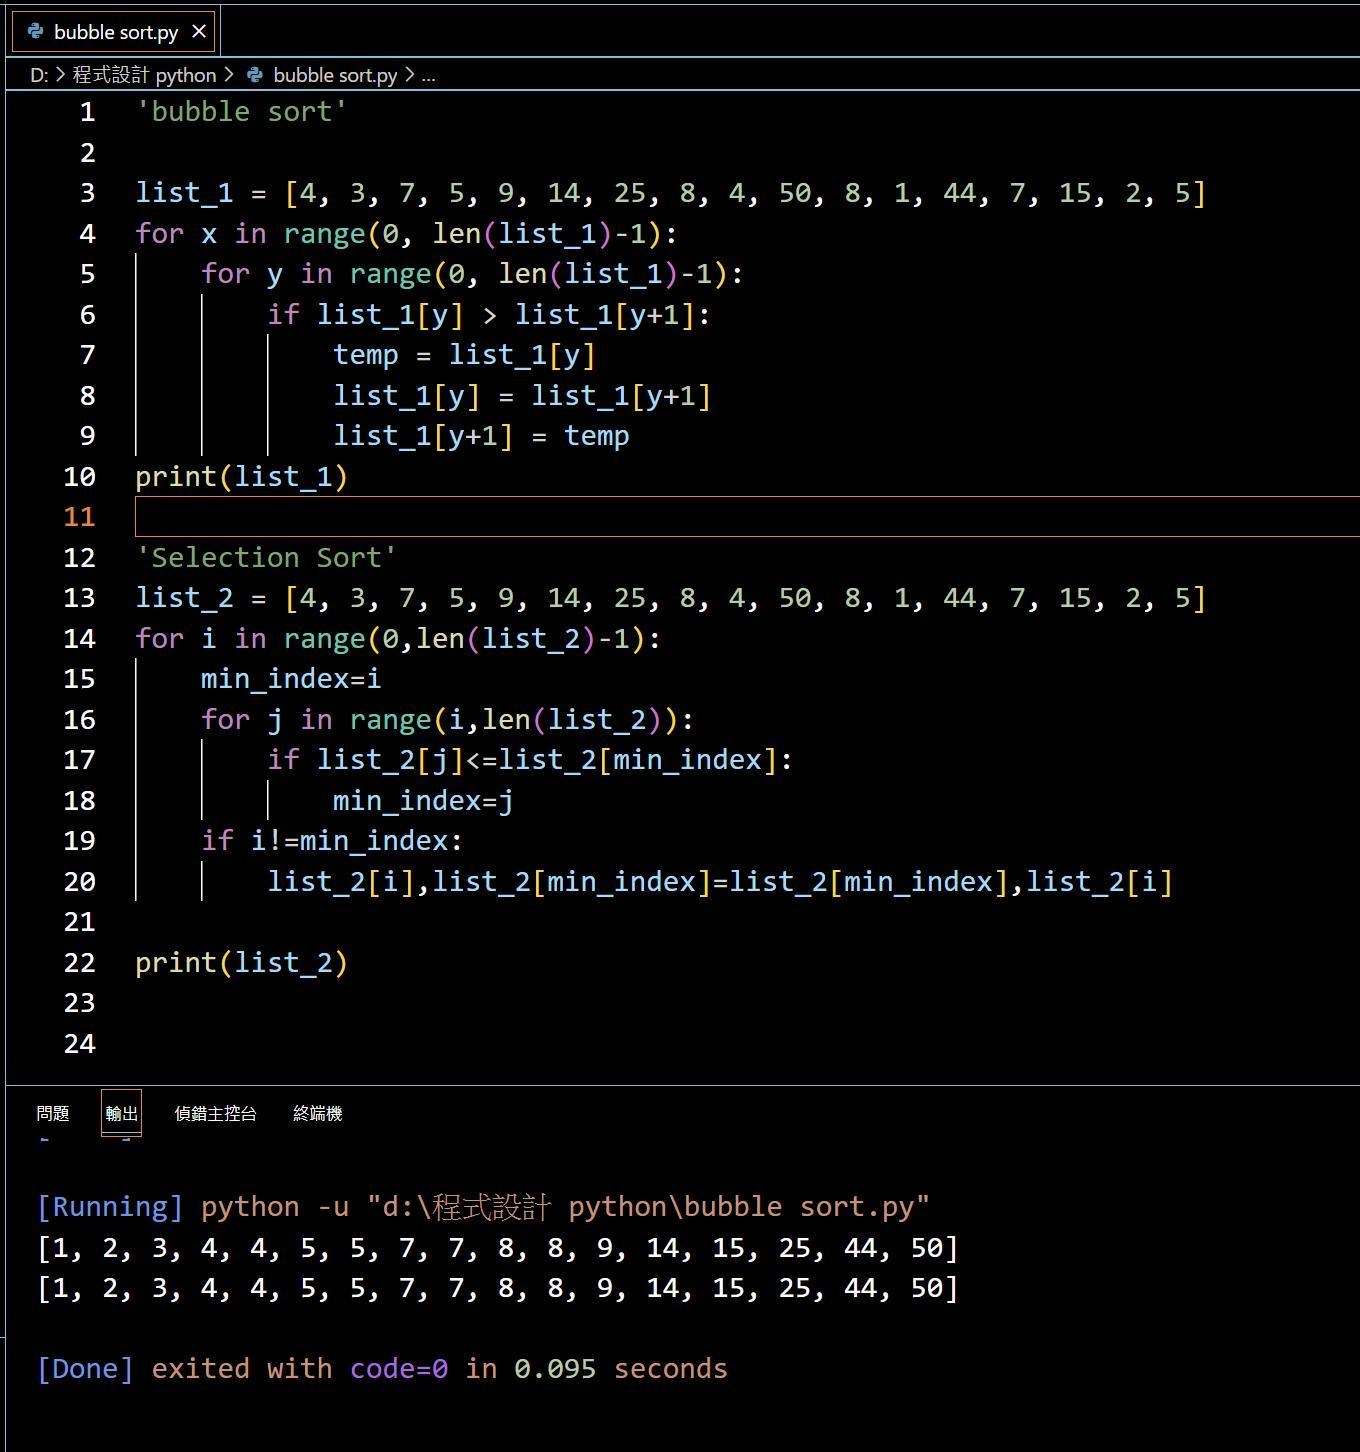The height and width of the screenshot is (1452, 1360).
Task: Click the Python icon in the breadcrumb path
Action: (255, 75)
